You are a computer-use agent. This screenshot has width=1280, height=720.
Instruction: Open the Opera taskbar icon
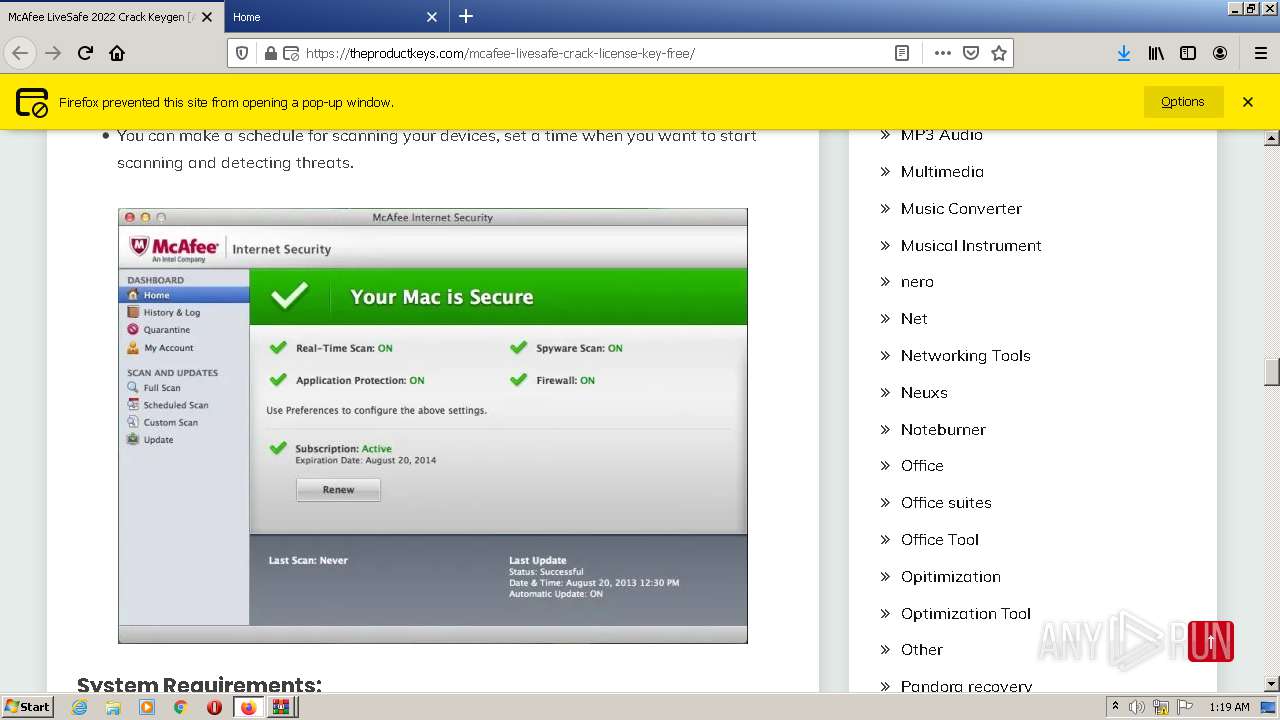pyautogui.click(x=214, y=707)
